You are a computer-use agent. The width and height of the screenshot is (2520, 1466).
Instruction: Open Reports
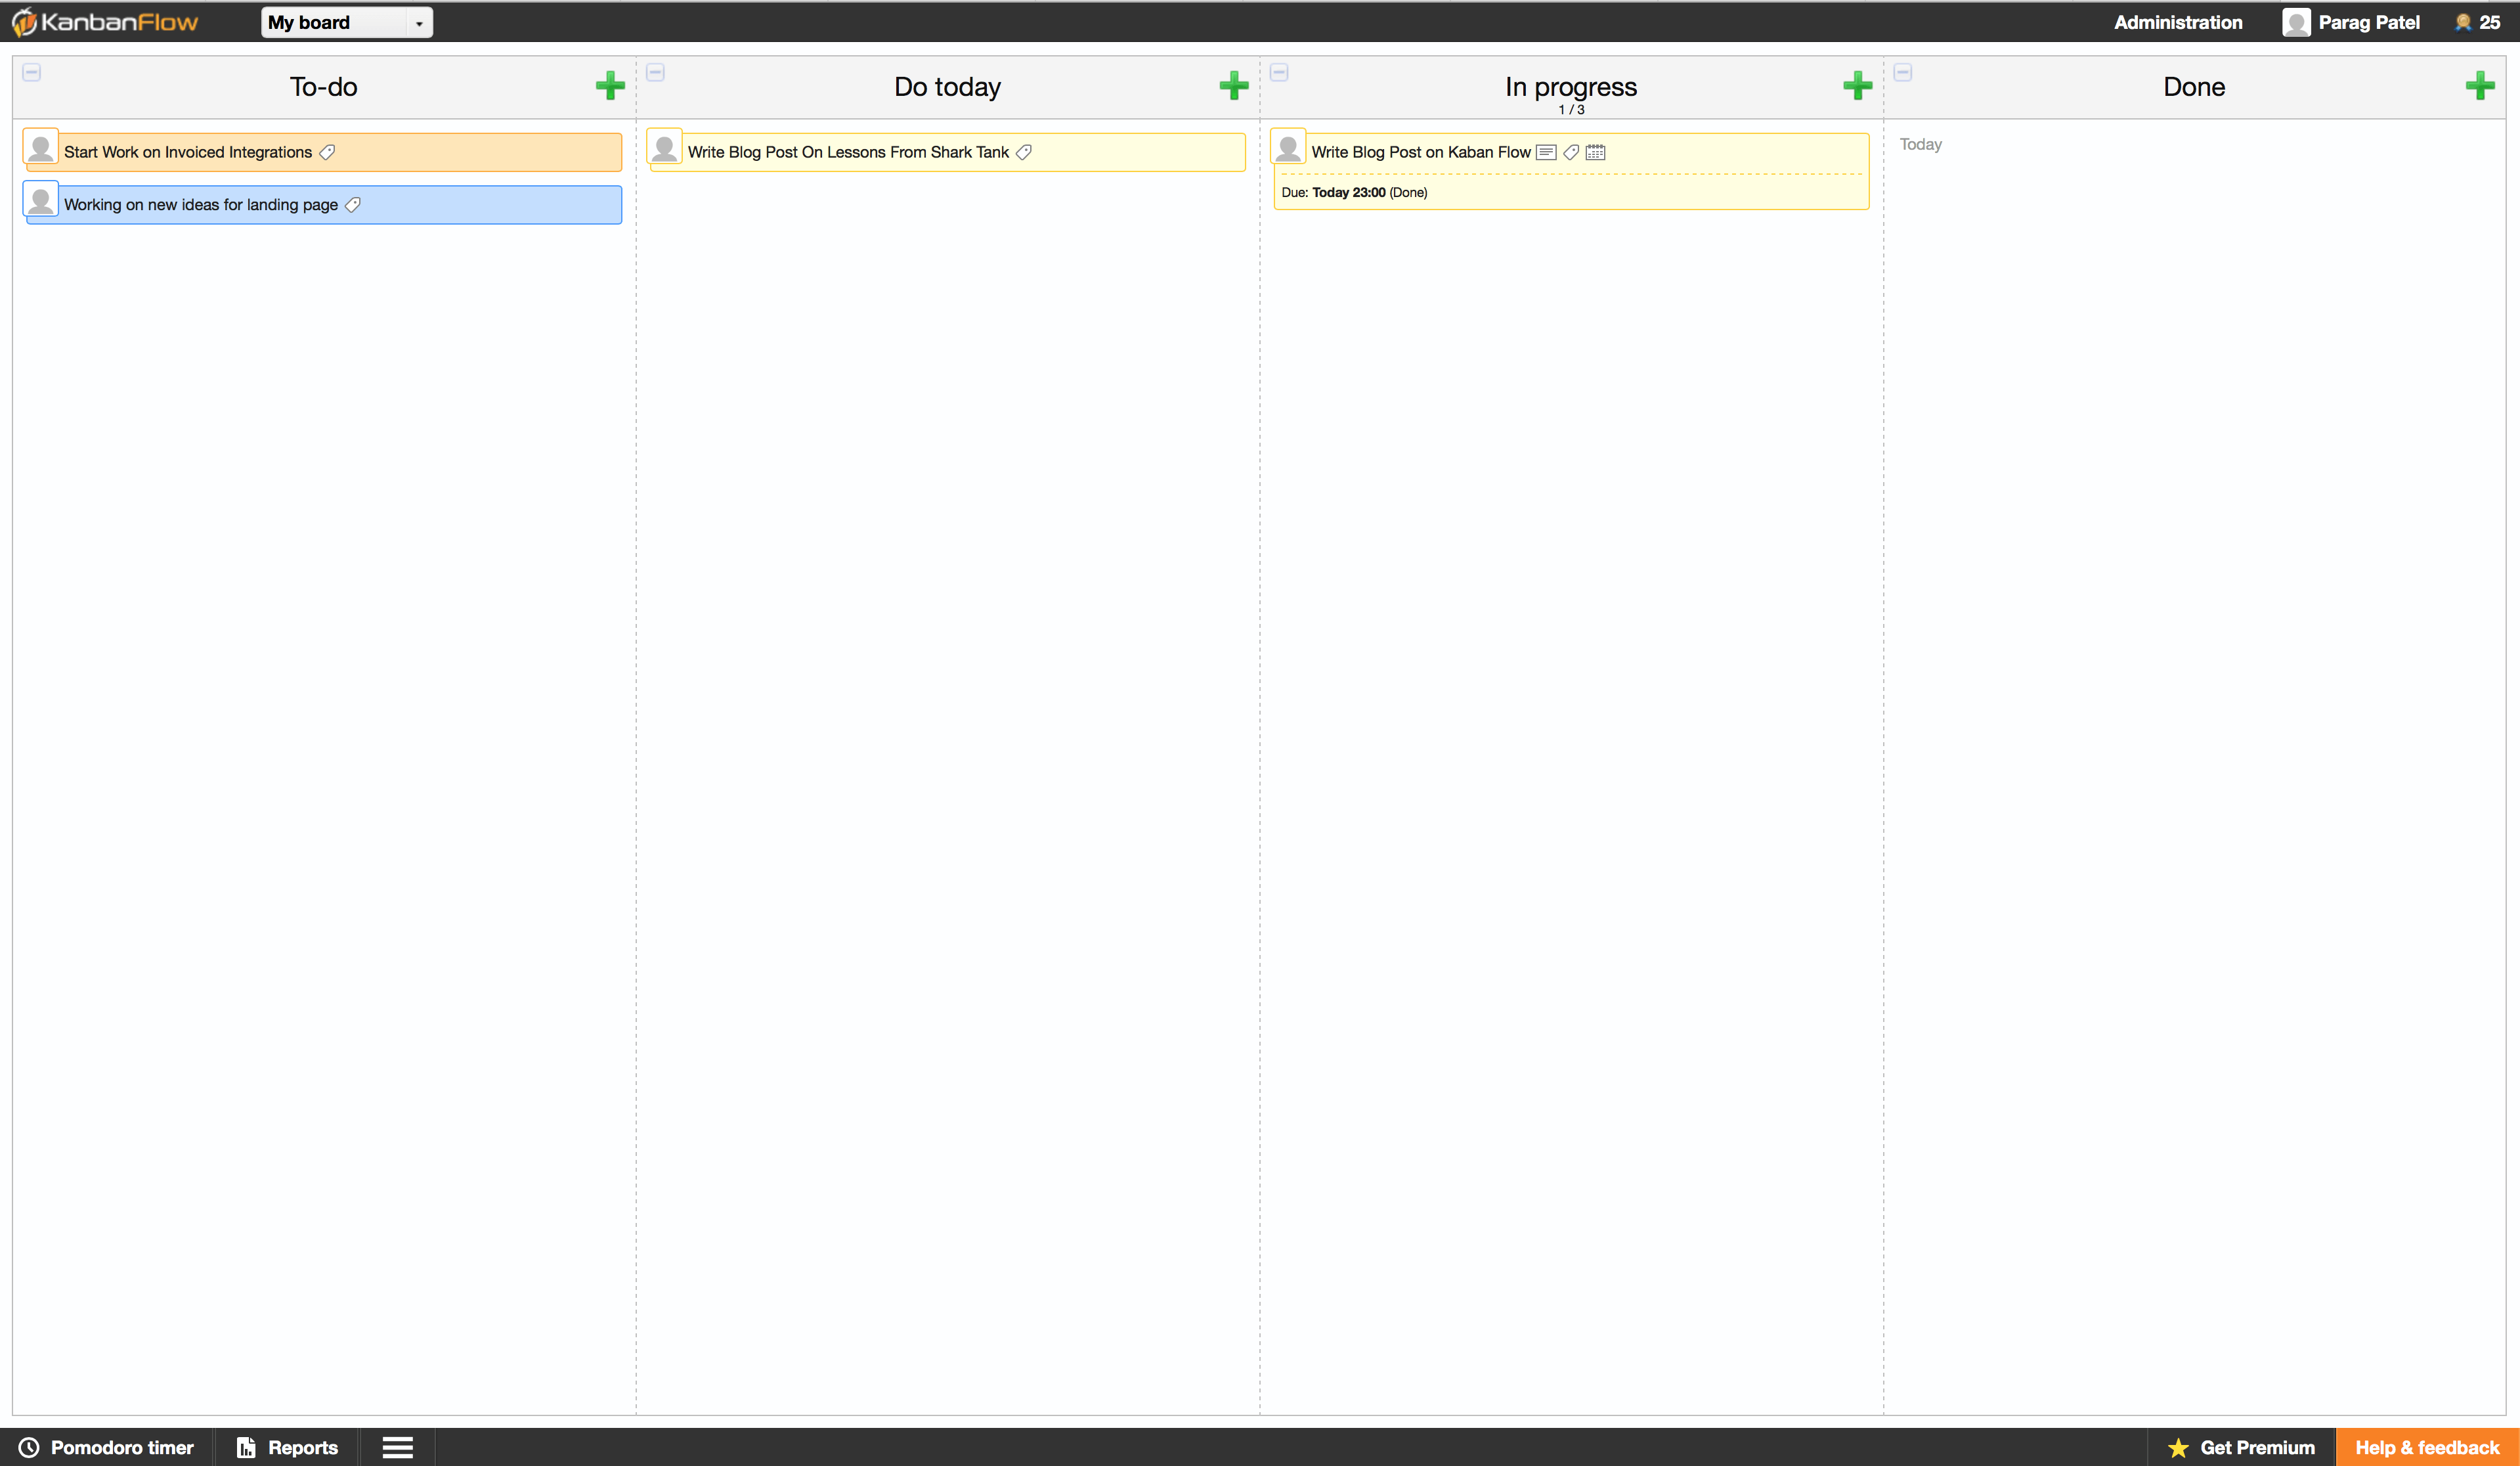(x=287, y=1447)
